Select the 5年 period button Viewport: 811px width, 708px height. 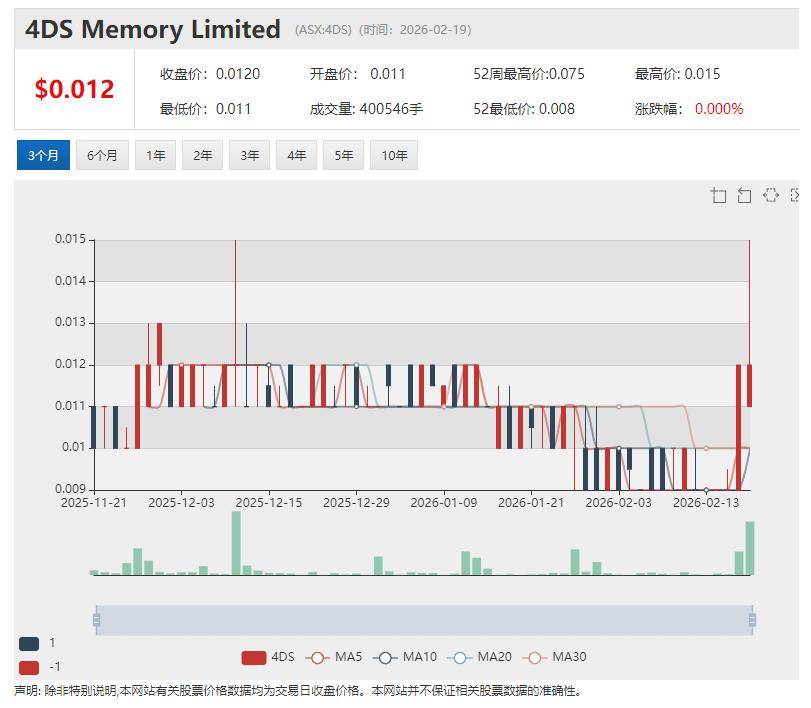[343, 155]
